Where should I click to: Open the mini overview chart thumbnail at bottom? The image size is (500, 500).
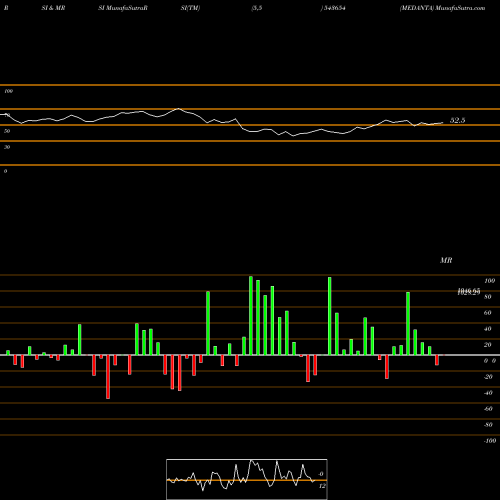pyautogui.click(x=247, y=479)
